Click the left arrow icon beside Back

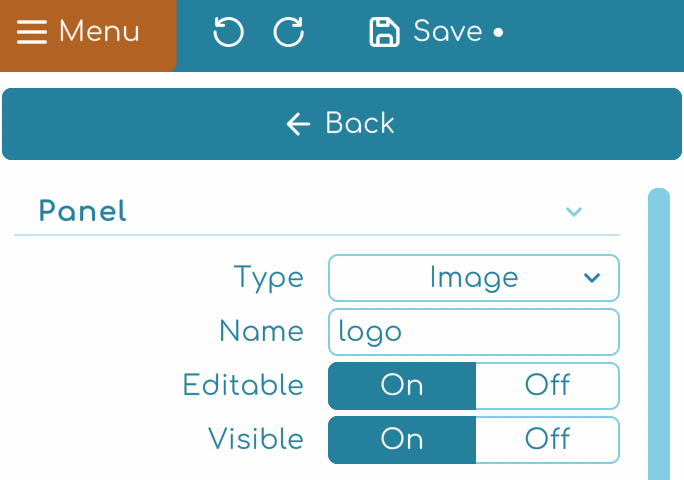[298, 124]
